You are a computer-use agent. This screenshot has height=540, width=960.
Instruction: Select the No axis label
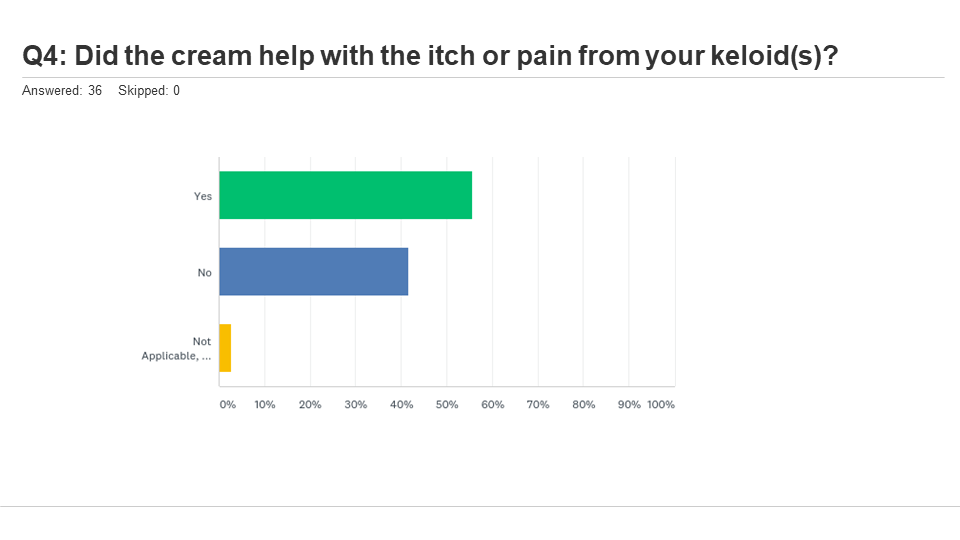click(204, 272)
